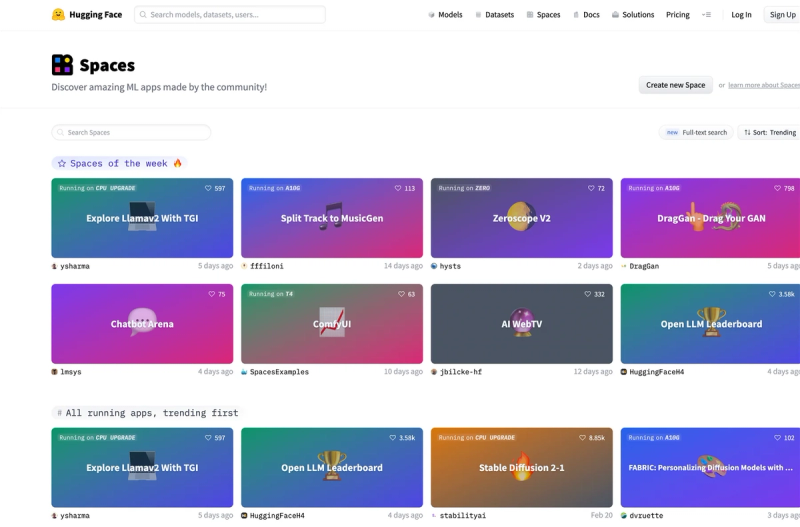Open the fffiloni author link

(x=267, y=266)
